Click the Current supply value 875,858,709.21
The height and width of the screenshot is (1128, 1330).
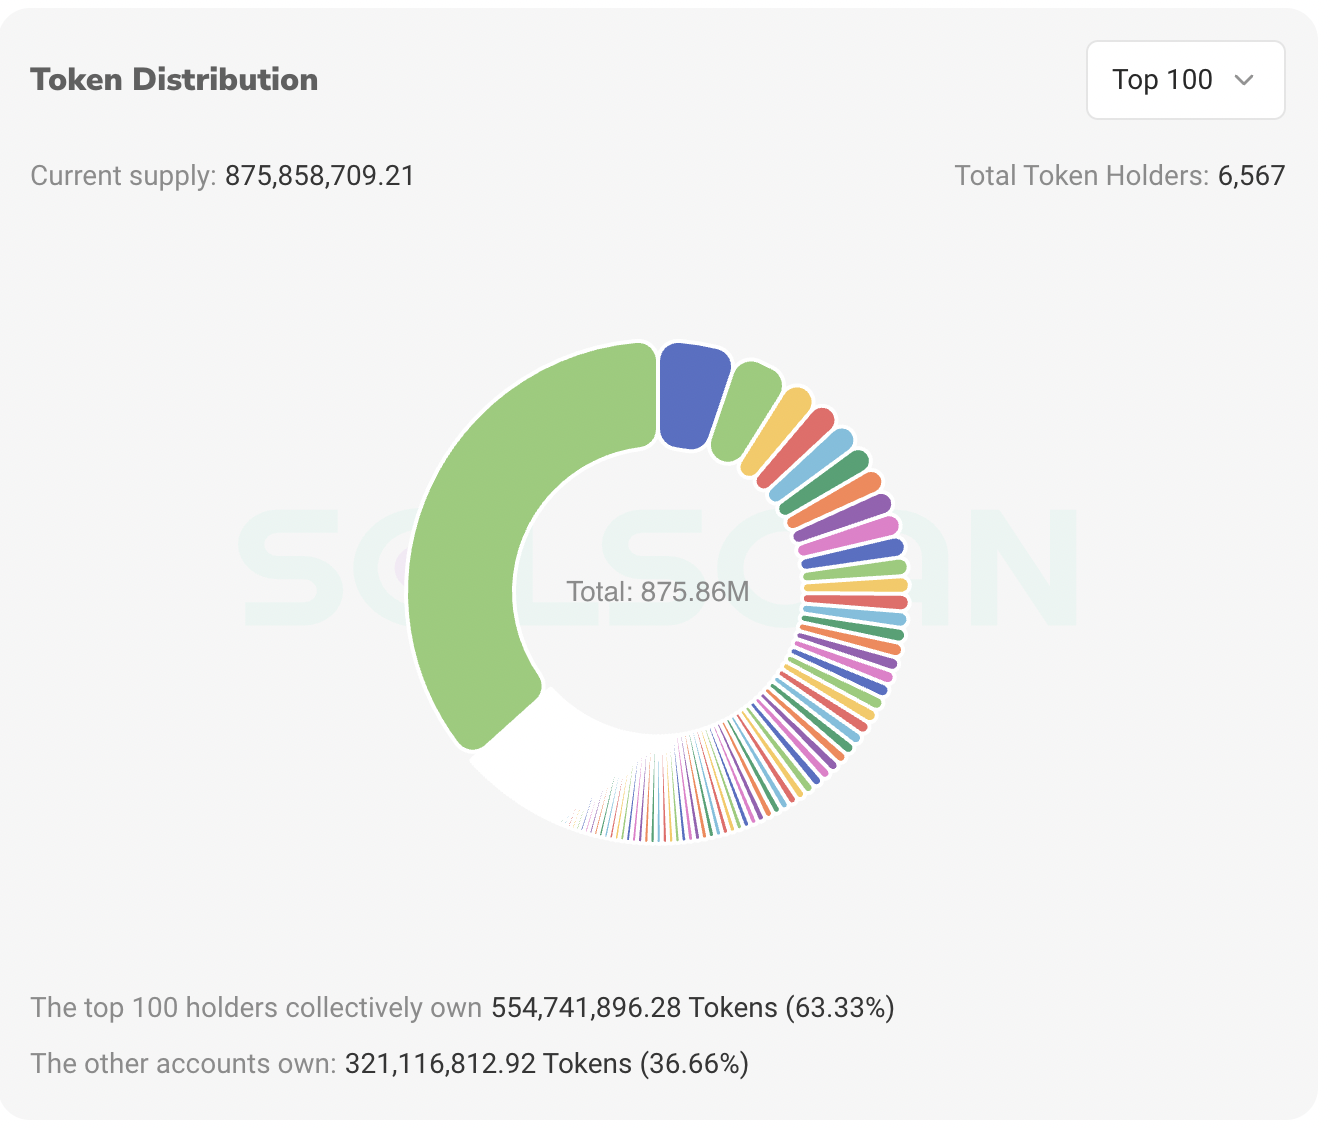click(319, 175)
